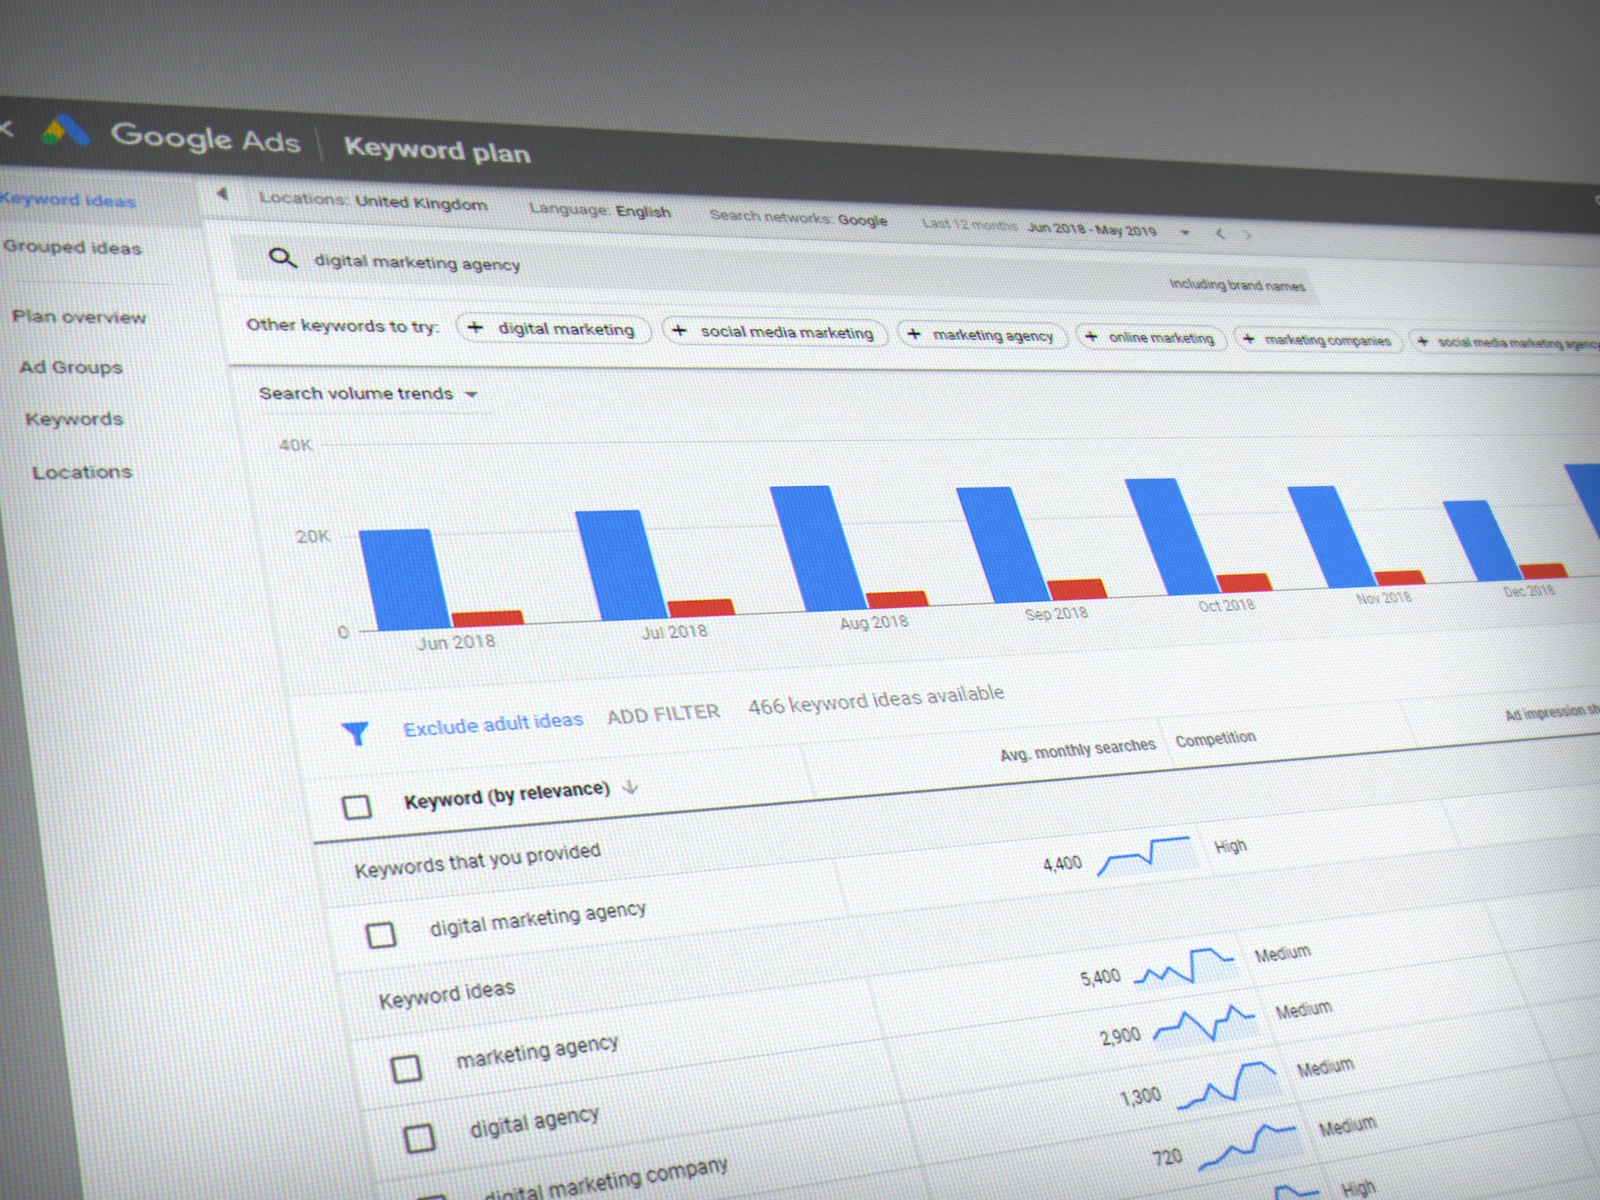The image size is (1600, 1200).
Task: Click the search magnifier icon
Action: coord(283,258)
